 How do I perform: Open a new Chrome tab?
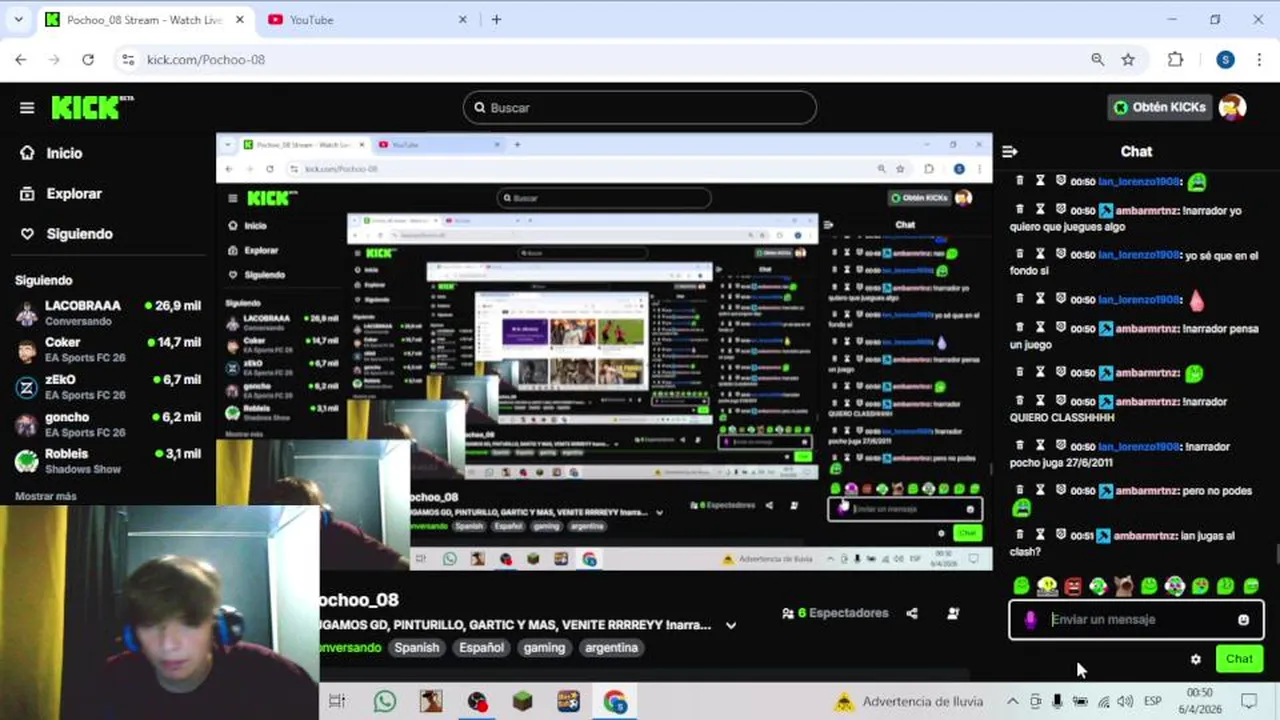pos(496,19)
